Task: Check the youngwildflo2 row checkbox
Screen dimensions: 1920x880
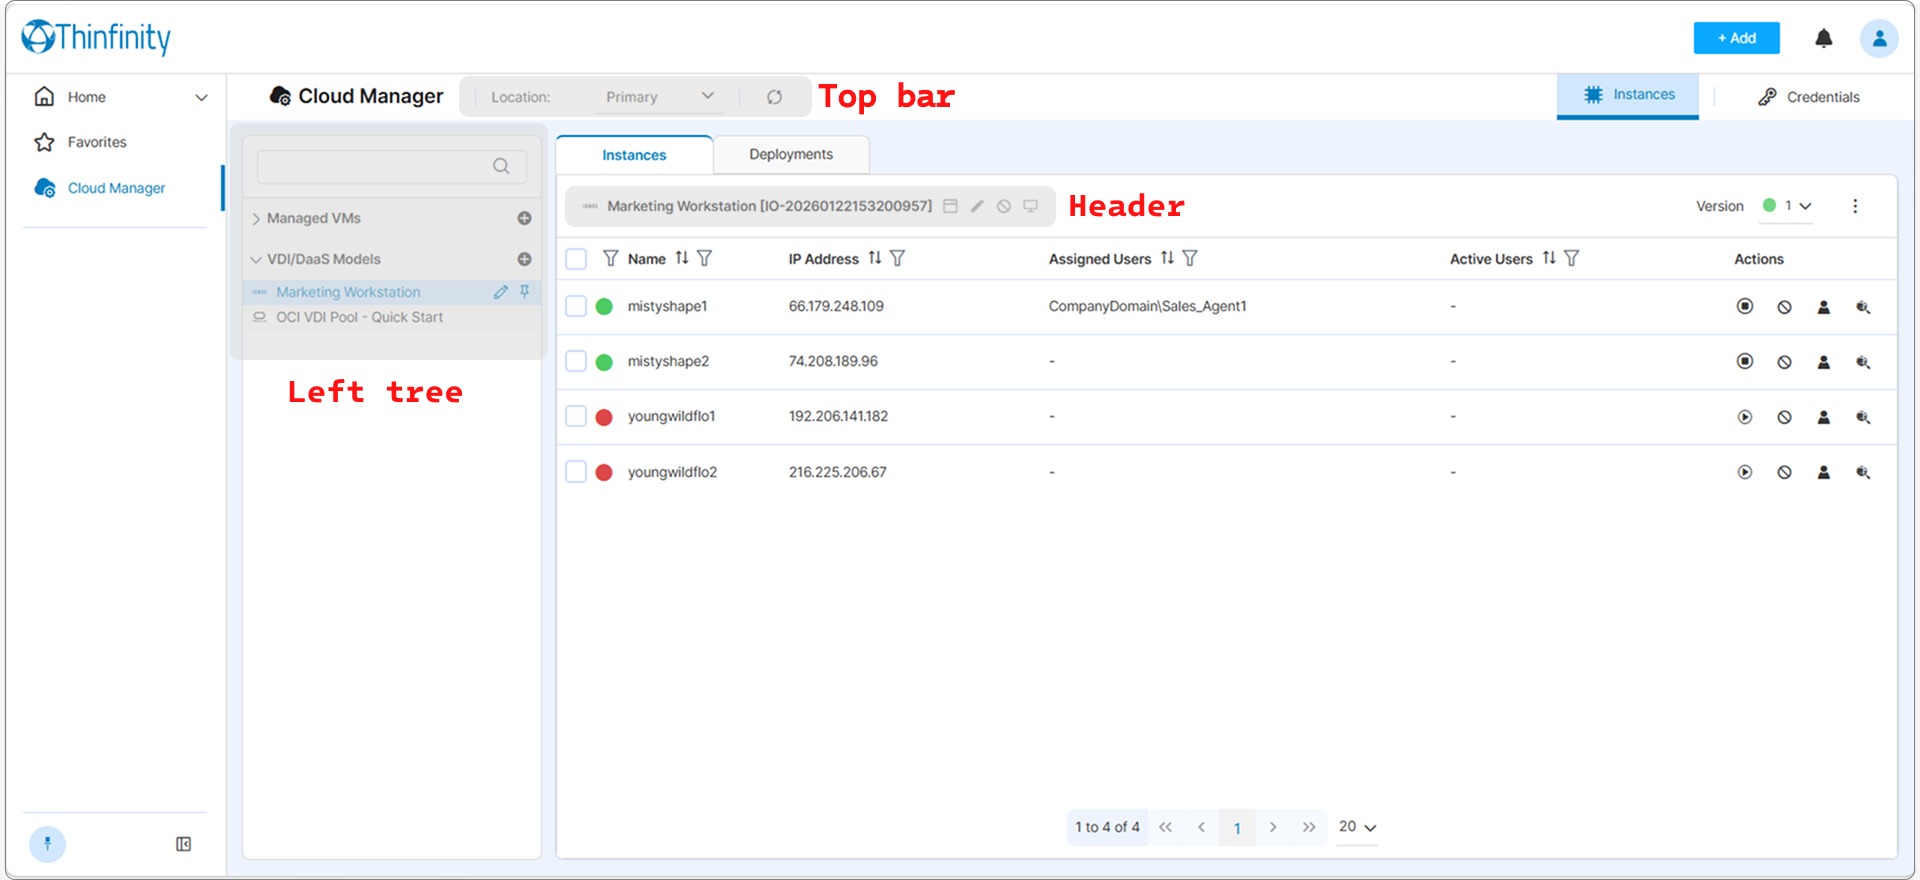Action: coord(576,471)
